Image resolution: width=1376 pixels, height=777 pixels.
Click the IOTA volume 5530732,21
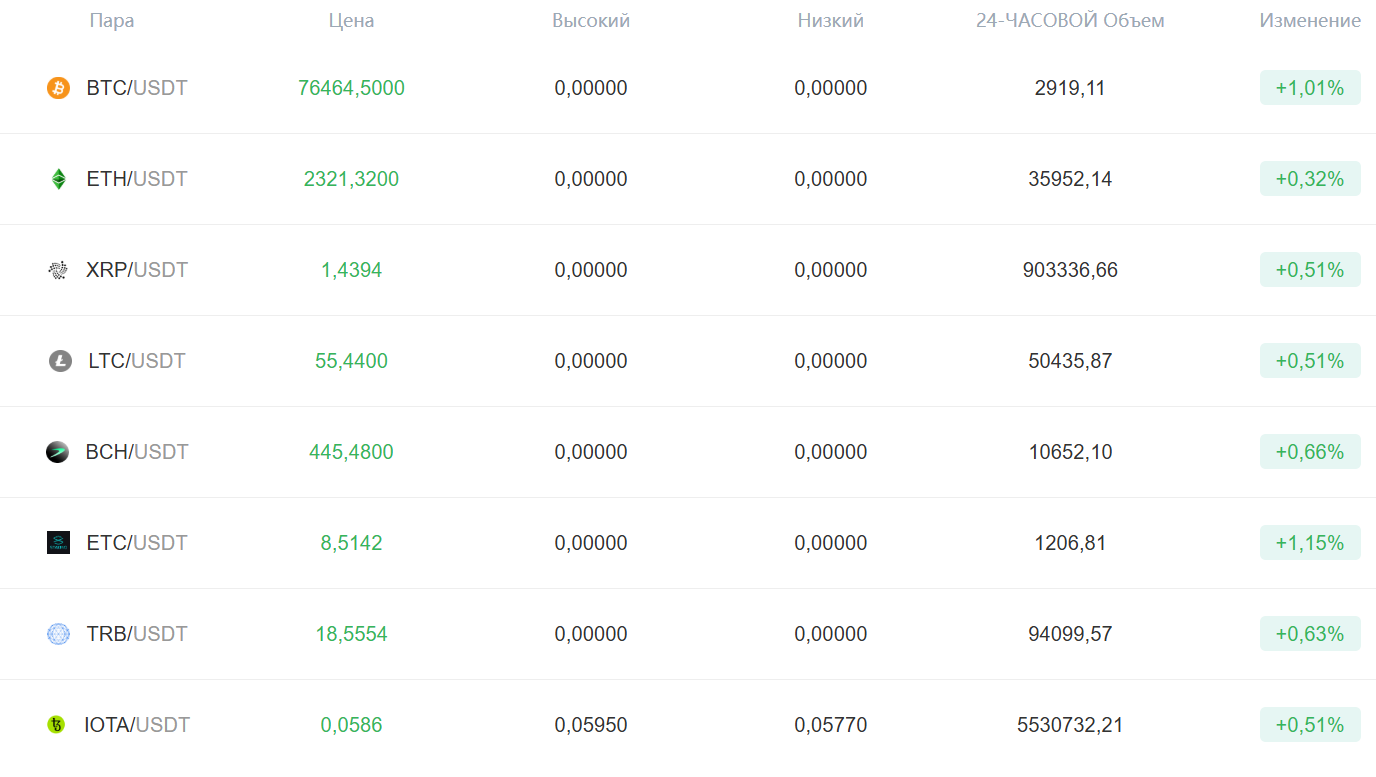coord(1070,725)
